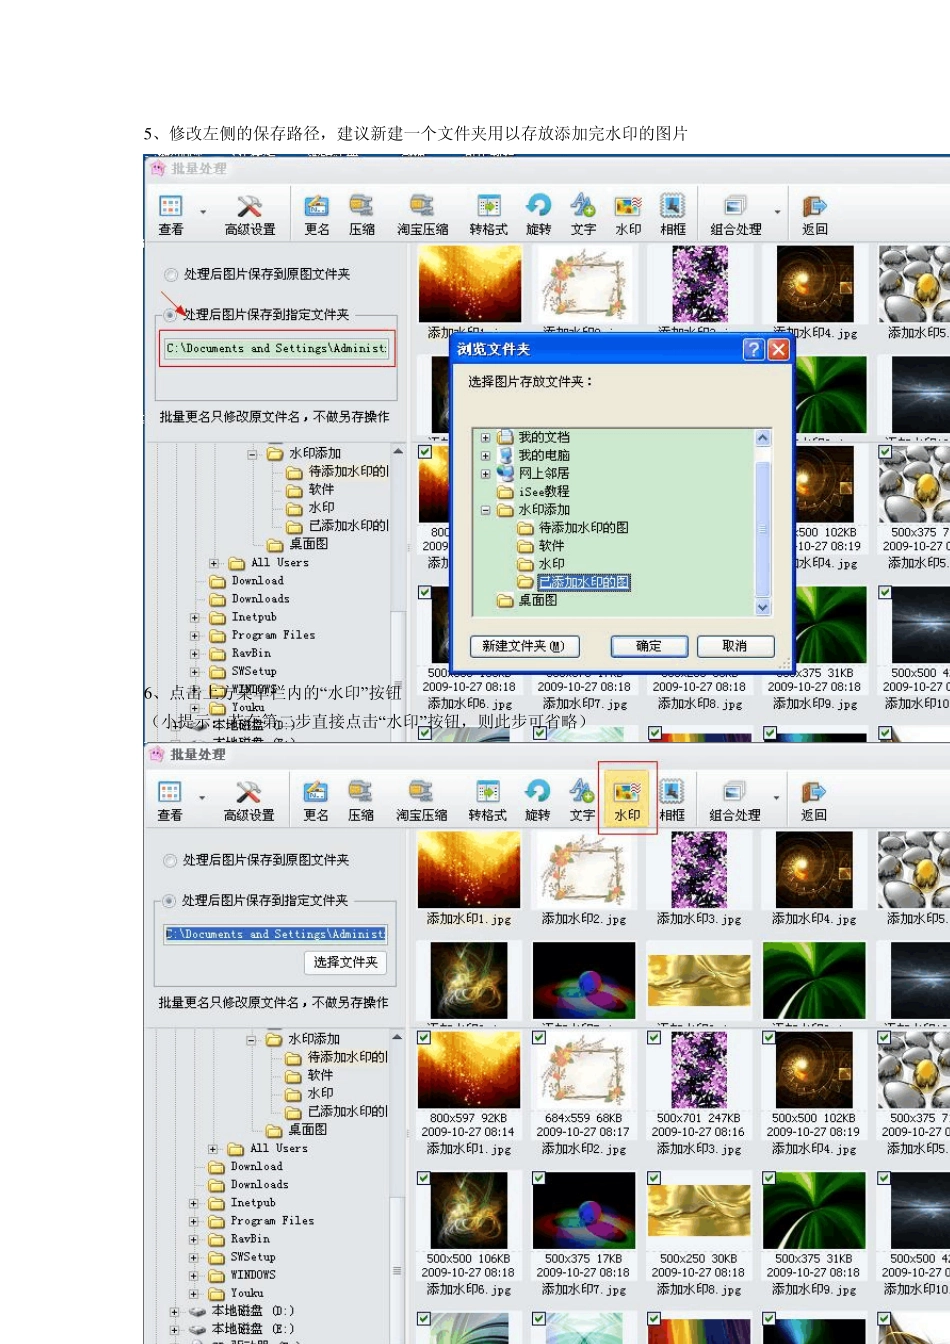Select 保存到指定文件夹 radio in step 6 screenshot
The image size is (950, 1344).
point(169,901)
